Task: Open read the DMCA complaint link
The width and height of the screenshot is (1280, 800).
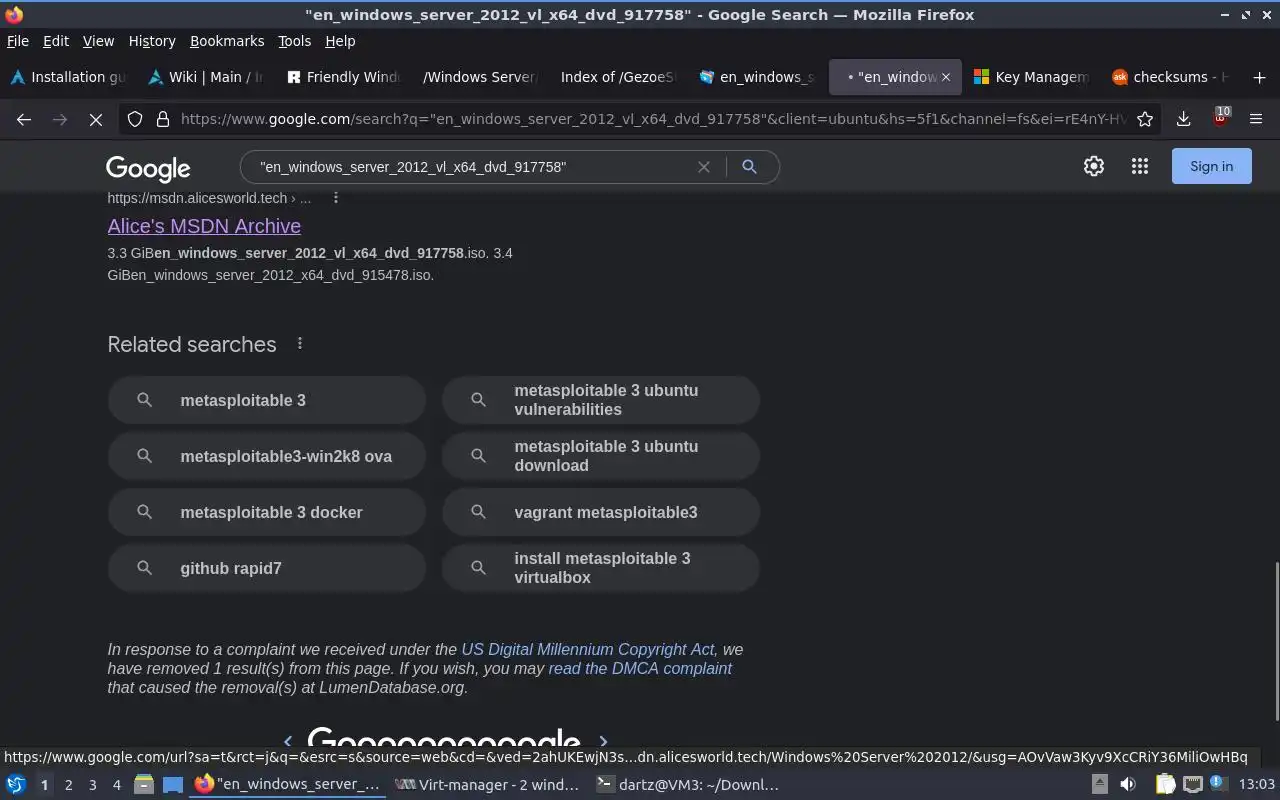Action: coord(640,668)
